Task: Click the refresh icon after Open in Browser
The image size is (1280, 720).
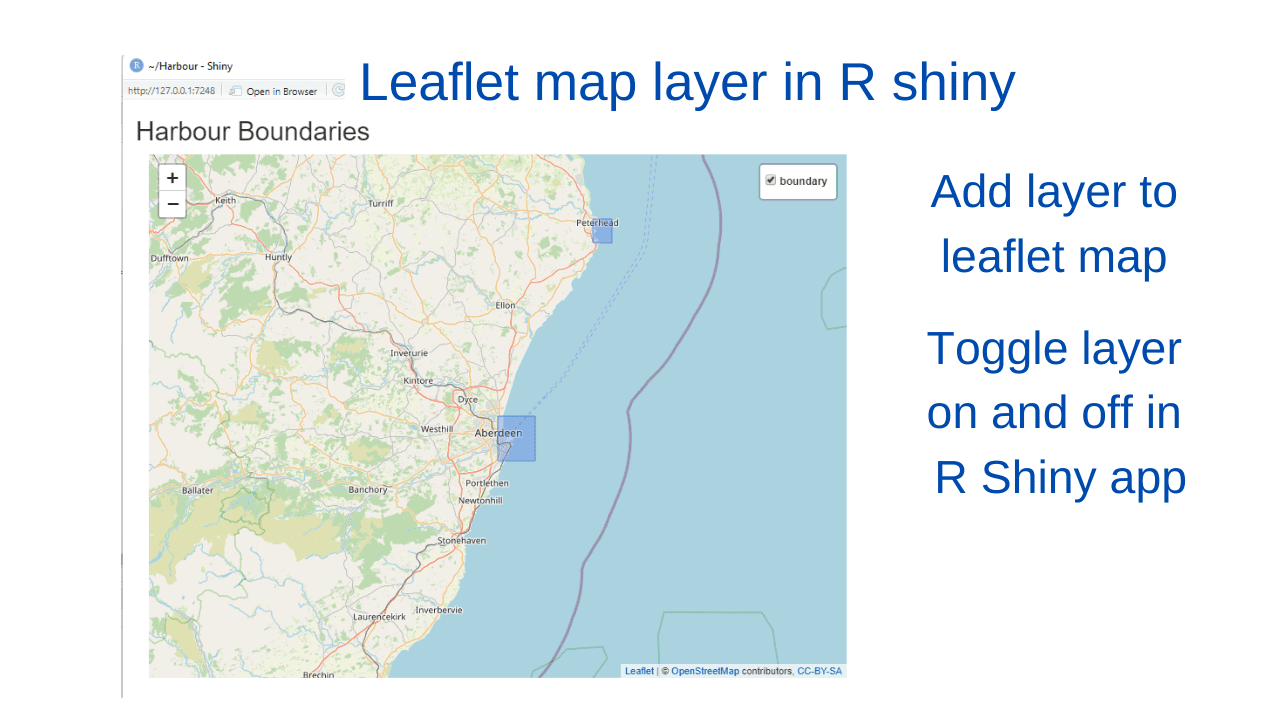Action: pyautogui.click(x=338, y=91)
